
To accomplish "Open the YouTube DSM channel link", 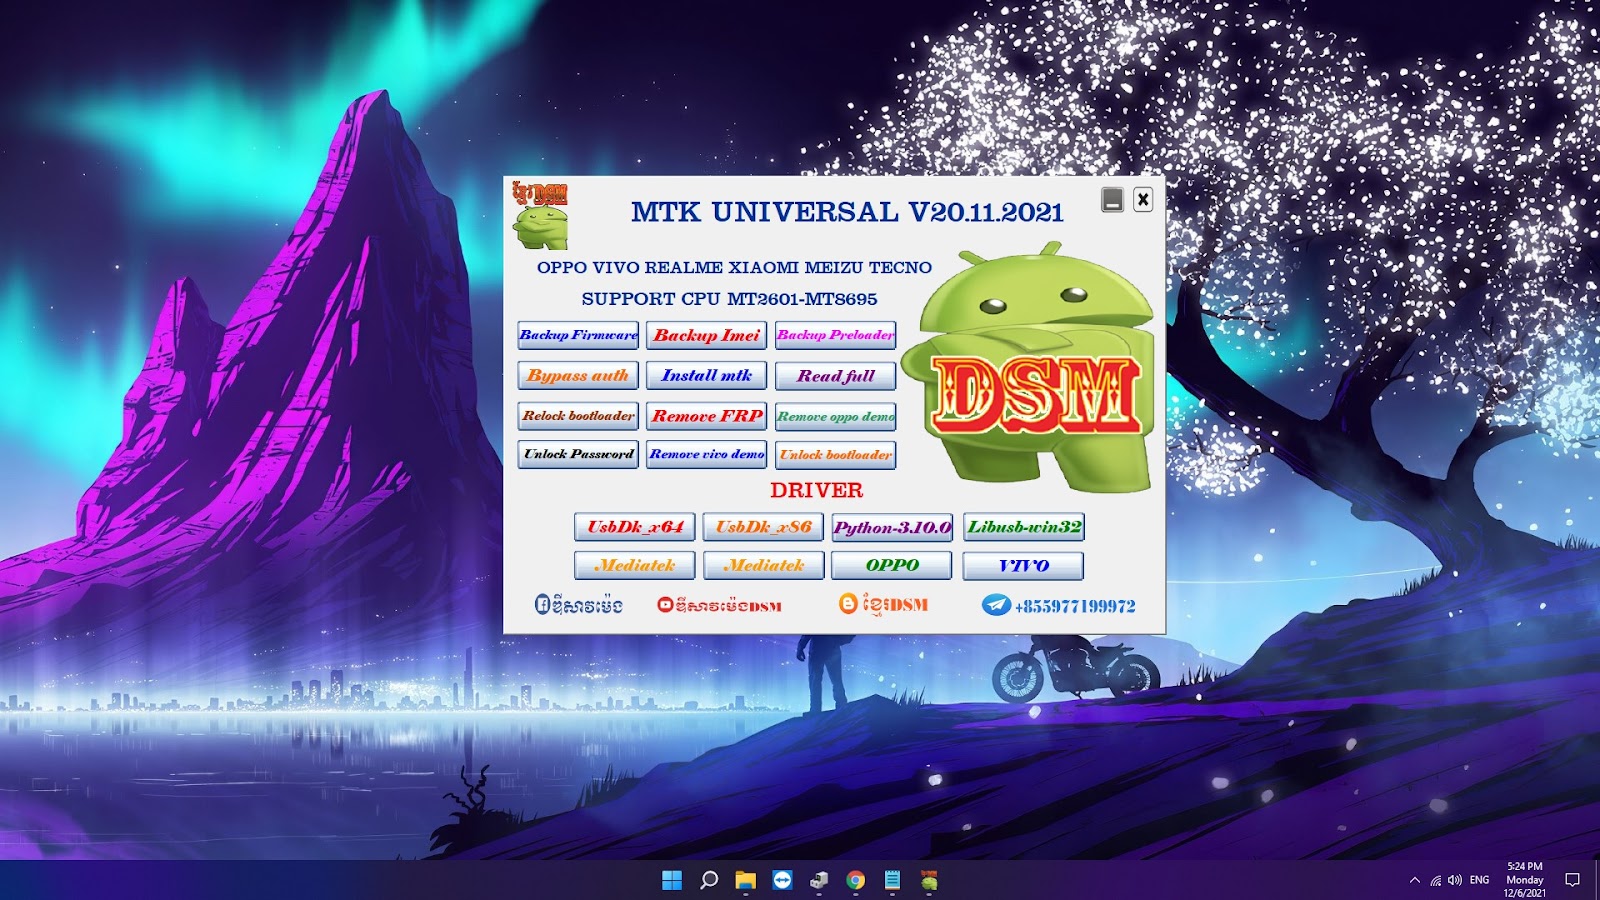I will pyautogui.click(x=719, y=605).
